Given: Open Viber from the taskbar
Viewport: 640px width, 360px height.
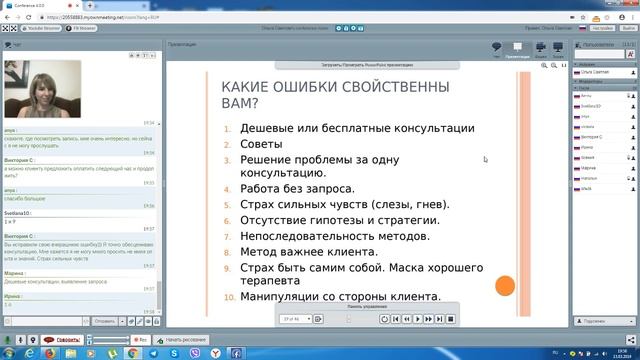Looking at the screenshot, I should (195, 353).
